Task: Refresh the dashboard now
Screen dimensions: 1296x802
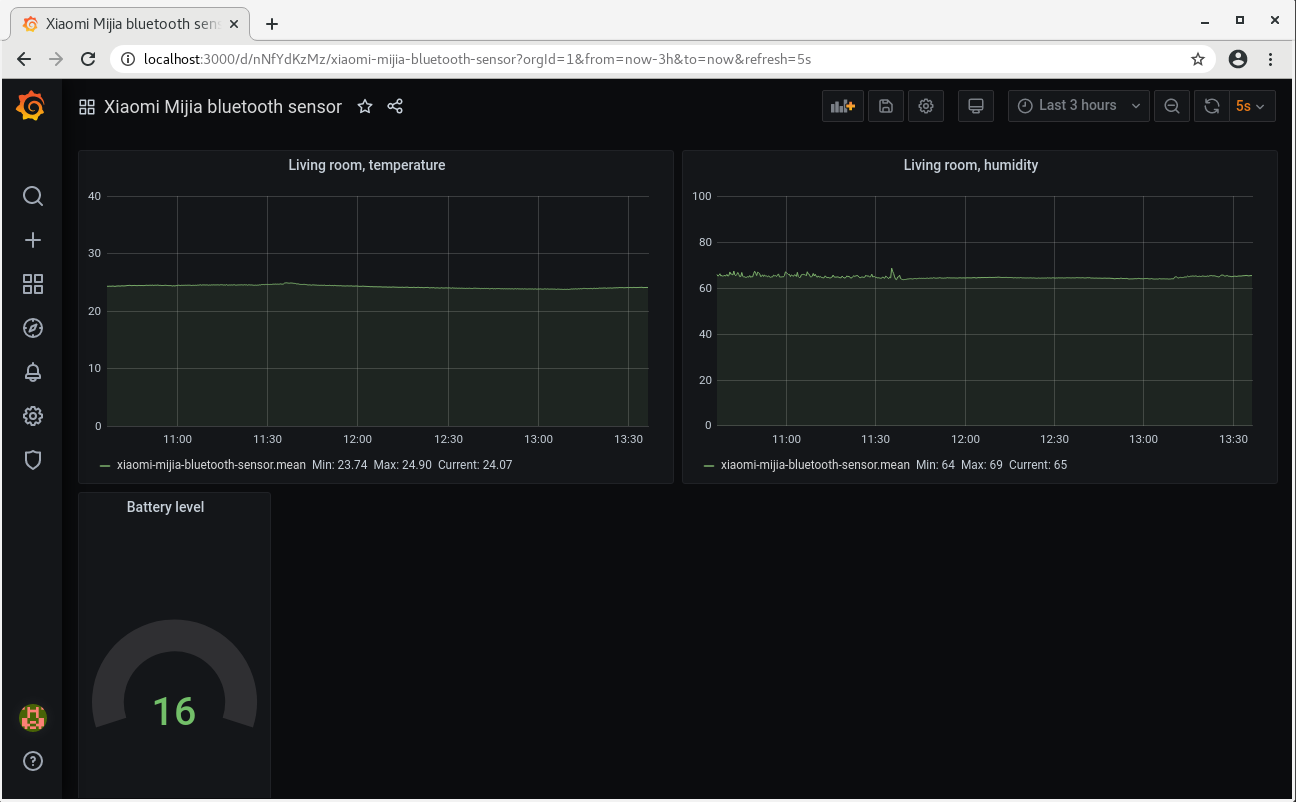Action: [x=1212, y=106]
